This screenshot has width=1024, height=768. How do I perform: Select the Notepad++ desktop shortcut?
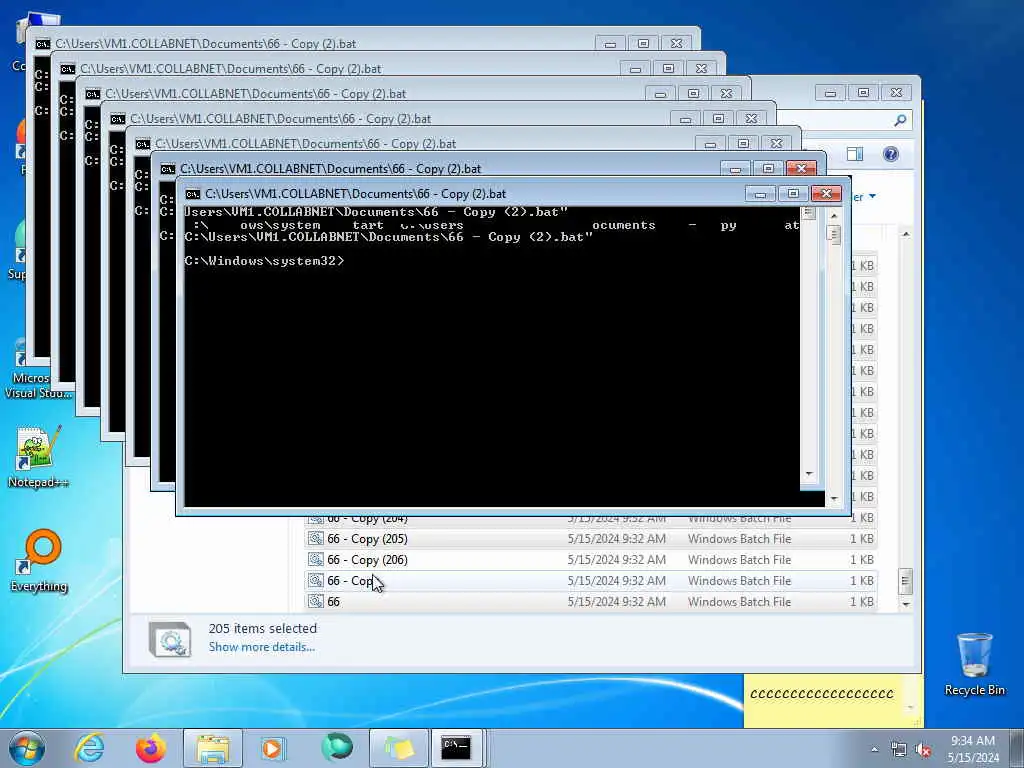(38, 456)
